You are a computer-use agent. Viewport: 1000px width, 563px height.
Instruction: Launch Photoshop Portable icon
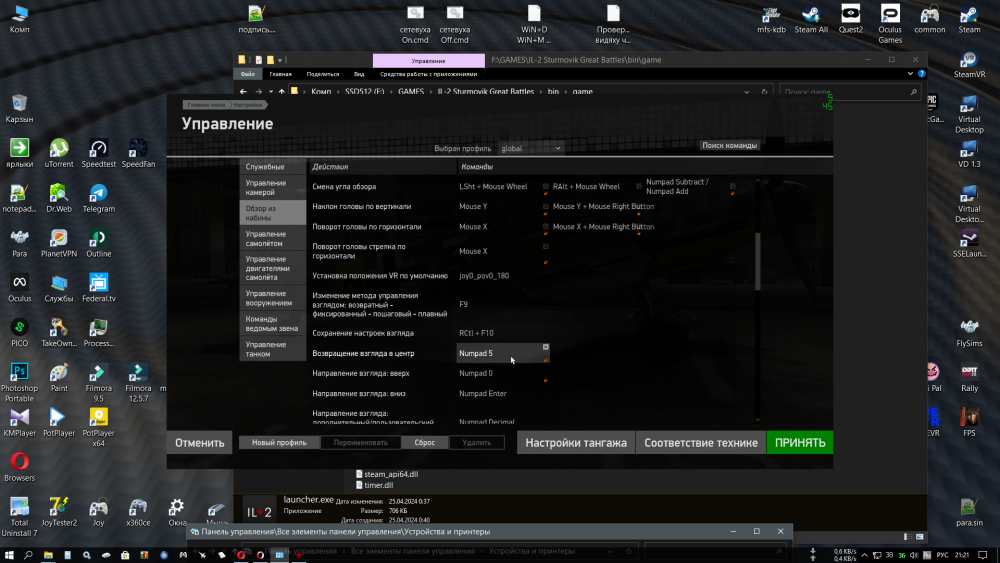[19, 382]
